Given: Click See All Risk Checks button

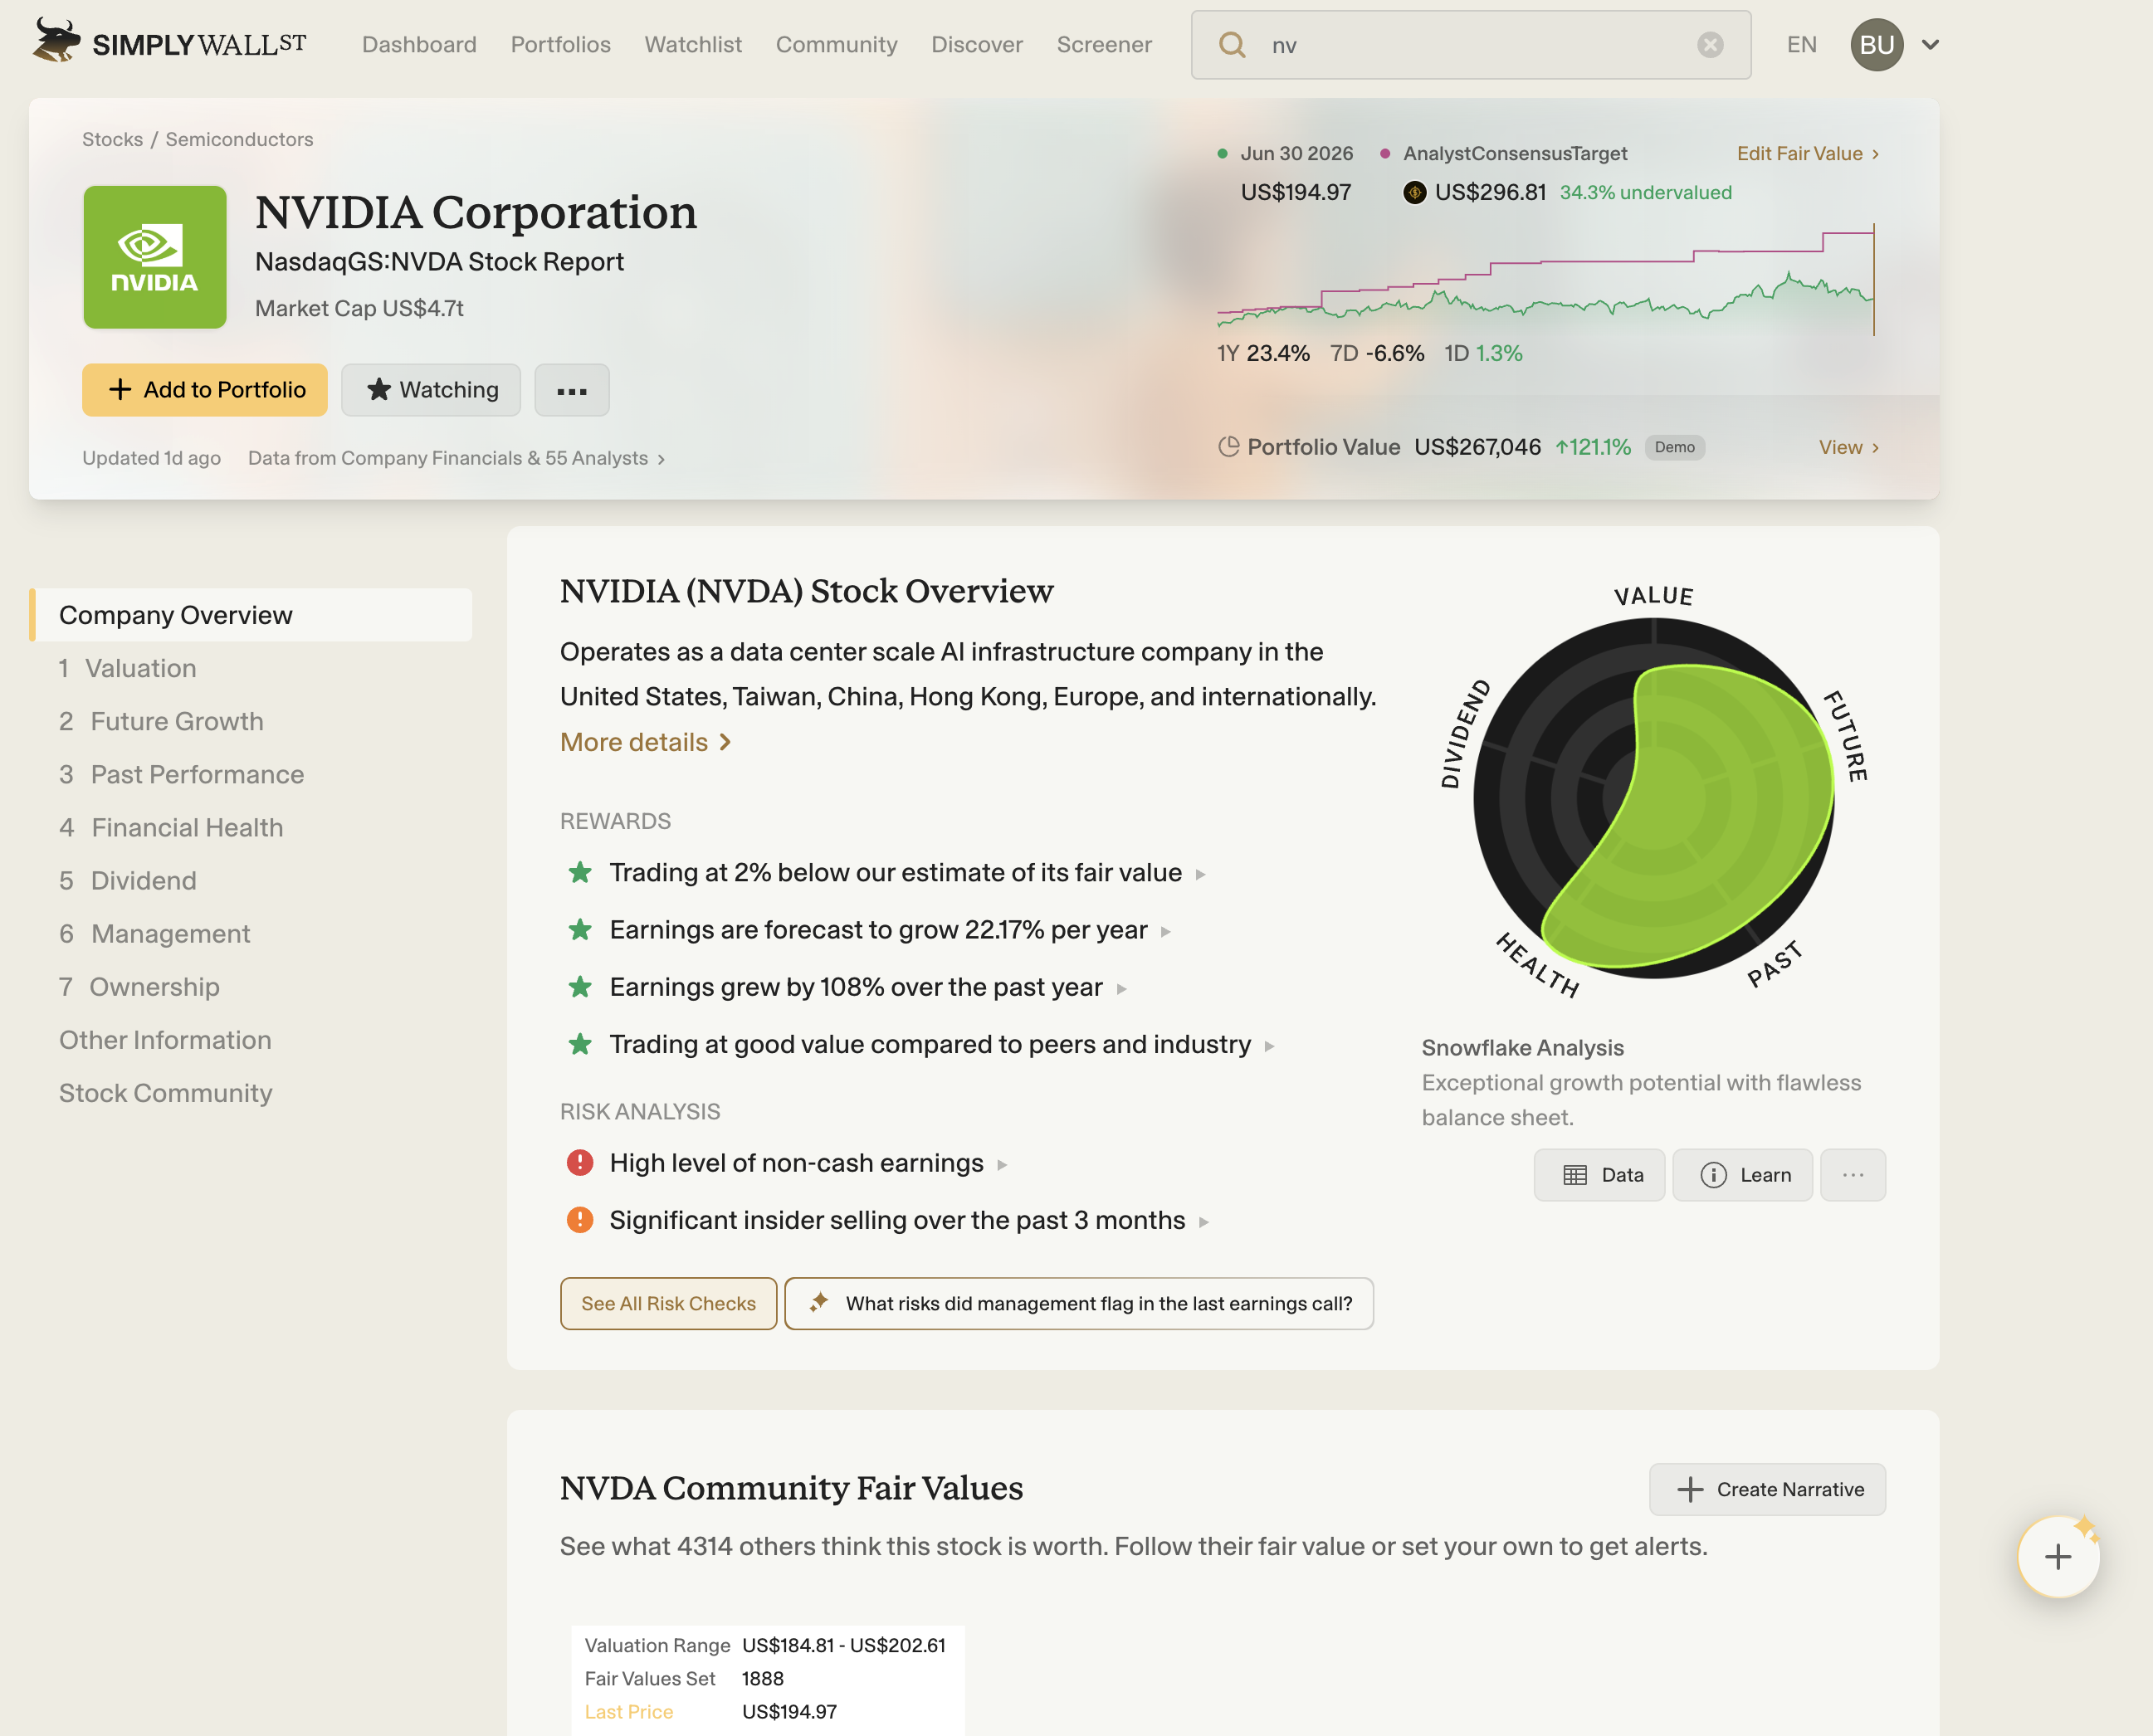Looking at the screenshot, I should (x=668, y=1303).
